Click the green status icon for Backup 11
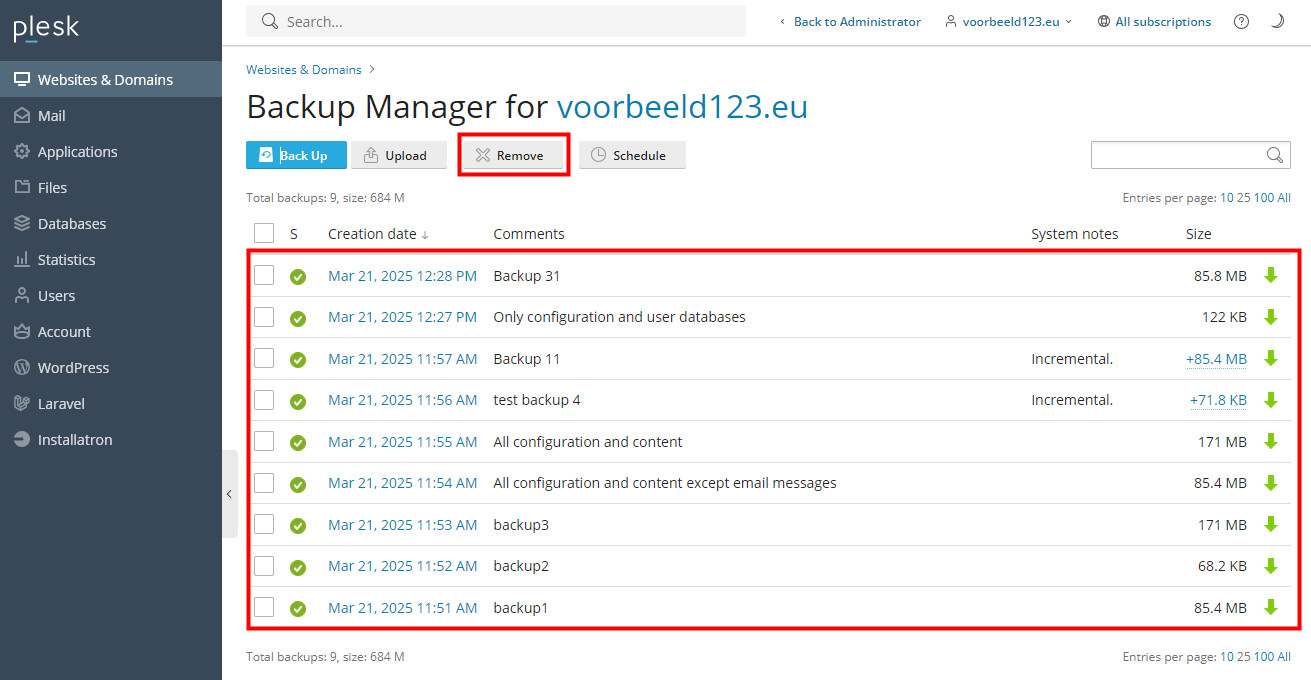Viewport: 1311px width, 680px height. pos(298,360)
